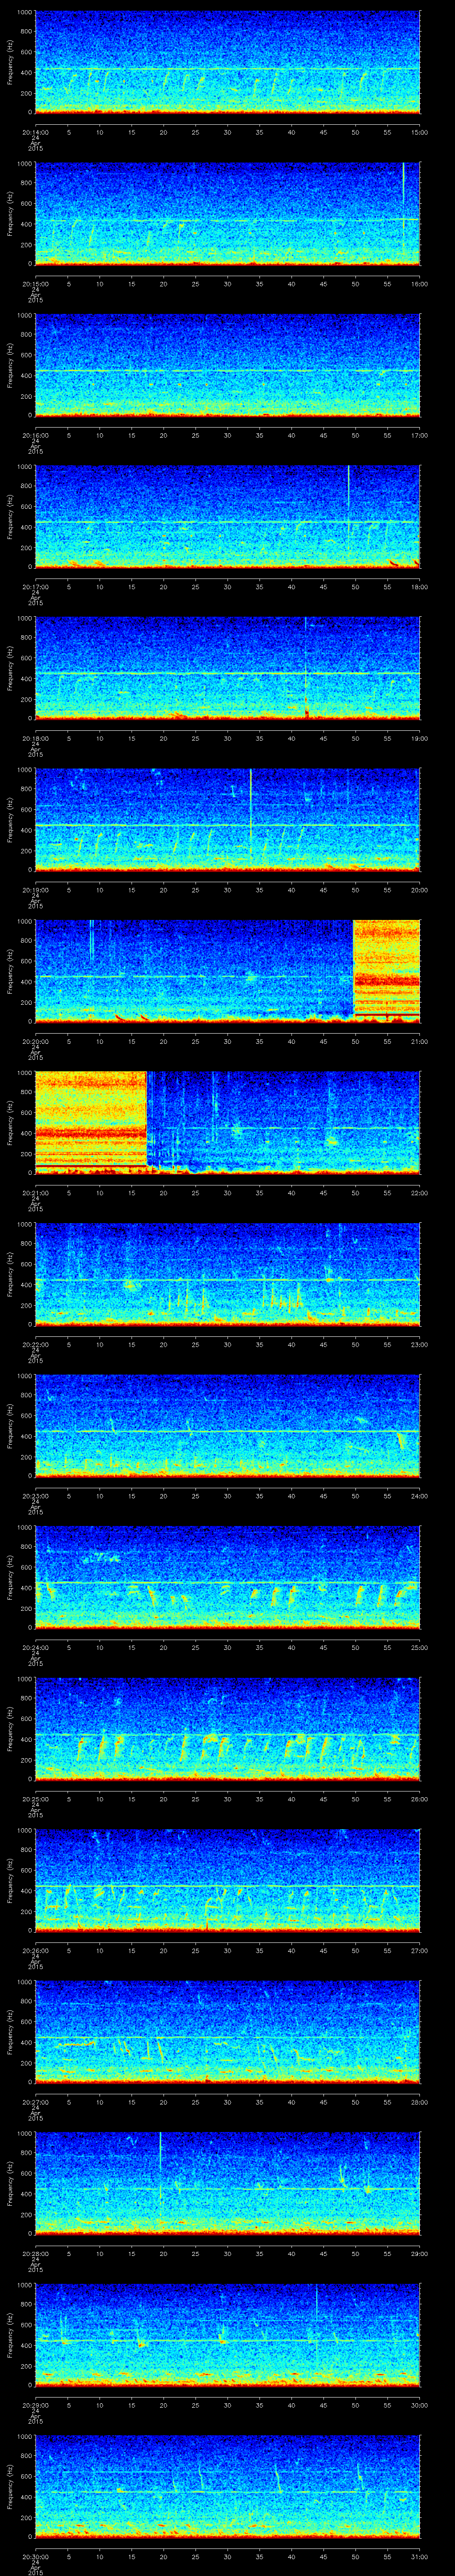
Task: Click the spectrogram panel starting at 20:18:00
Action: (x=227, y=669)
